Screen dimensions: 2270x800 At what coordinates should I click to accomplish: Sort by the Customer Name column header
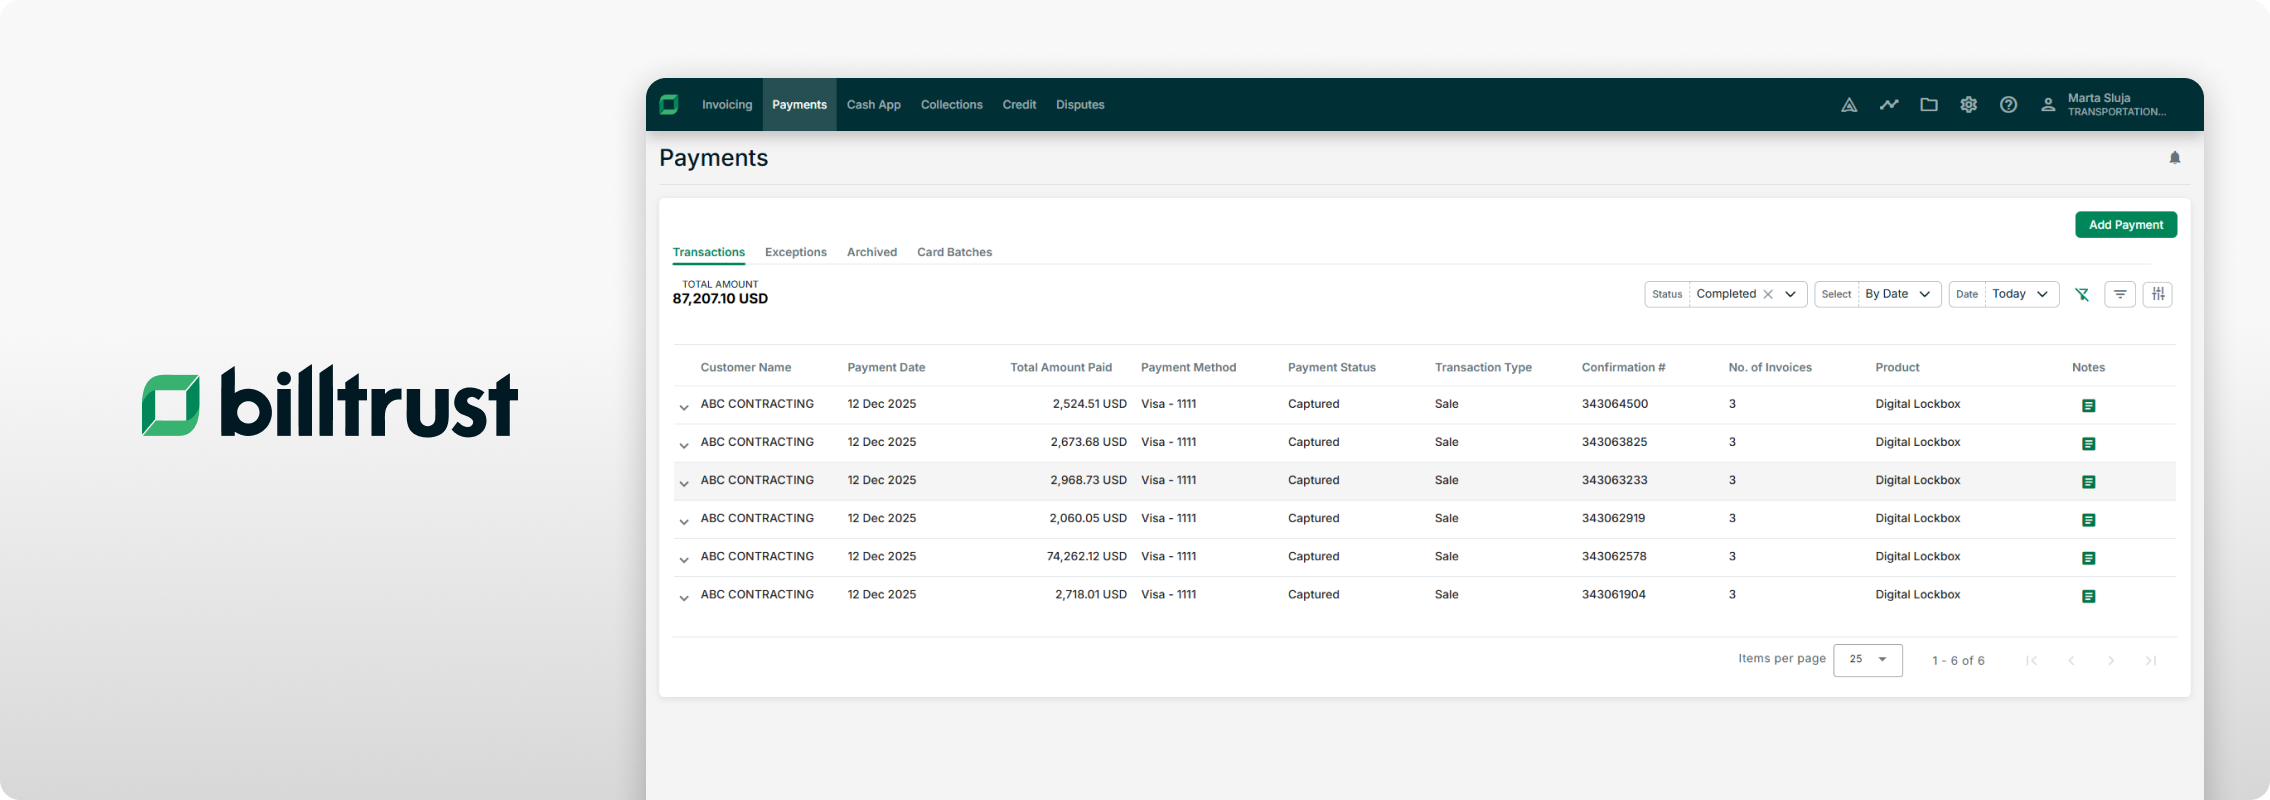(746, 368)
